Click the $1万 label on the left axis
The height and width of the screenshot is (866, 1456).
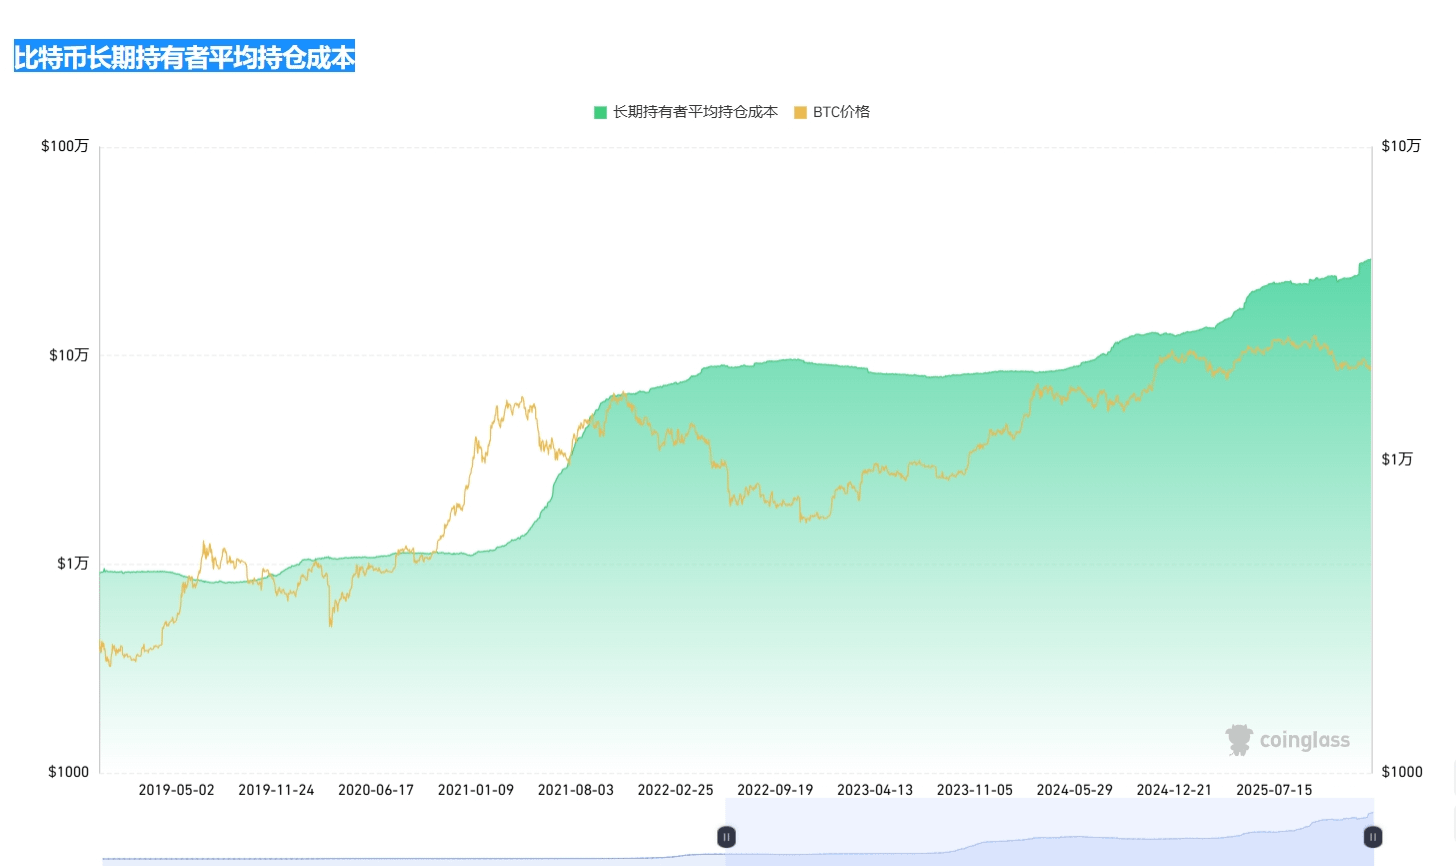pyautogui.click(x=73, y=563)
